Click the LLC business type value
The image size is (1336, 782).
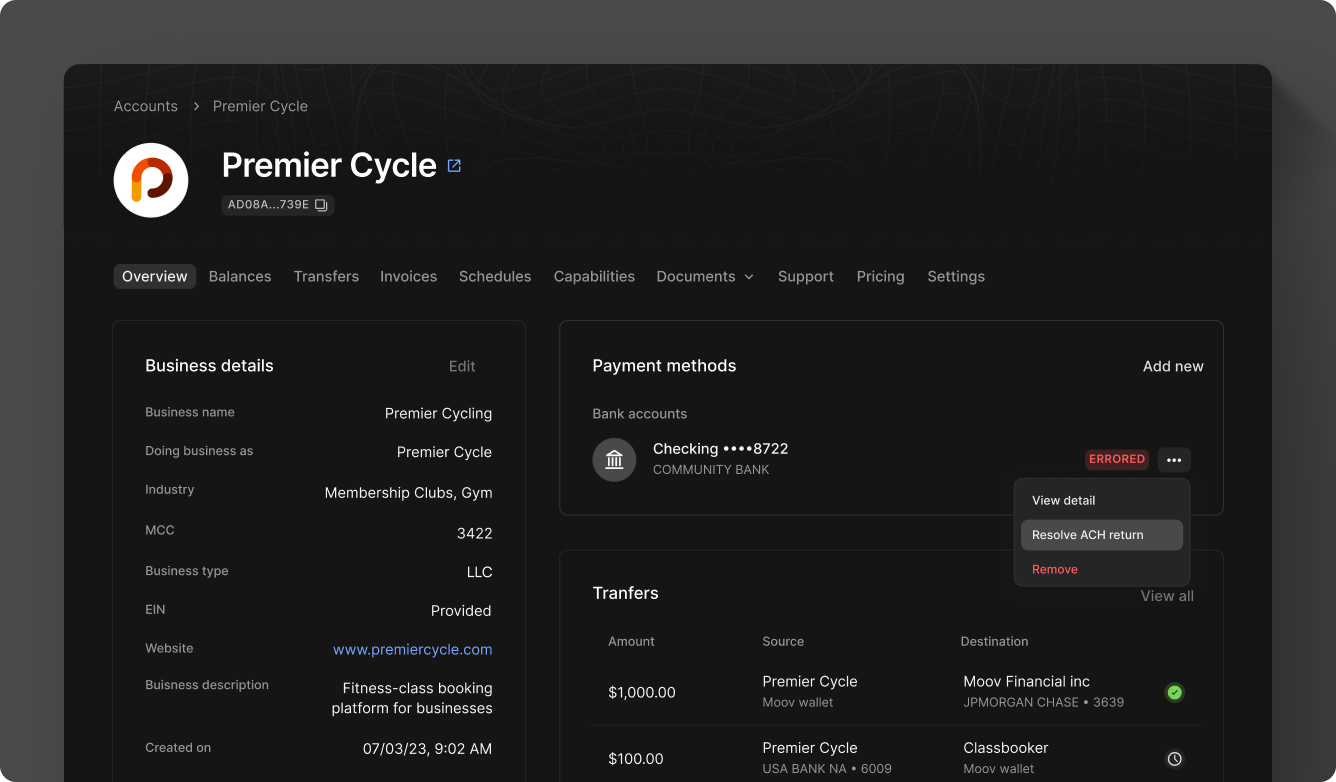tap(479, 573)
